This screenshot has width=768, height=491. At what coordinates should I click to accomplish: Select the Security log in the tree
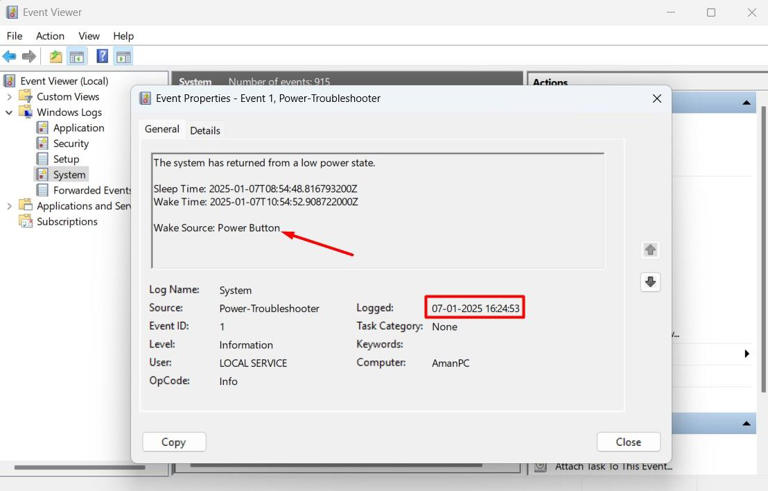pos(70,144)
